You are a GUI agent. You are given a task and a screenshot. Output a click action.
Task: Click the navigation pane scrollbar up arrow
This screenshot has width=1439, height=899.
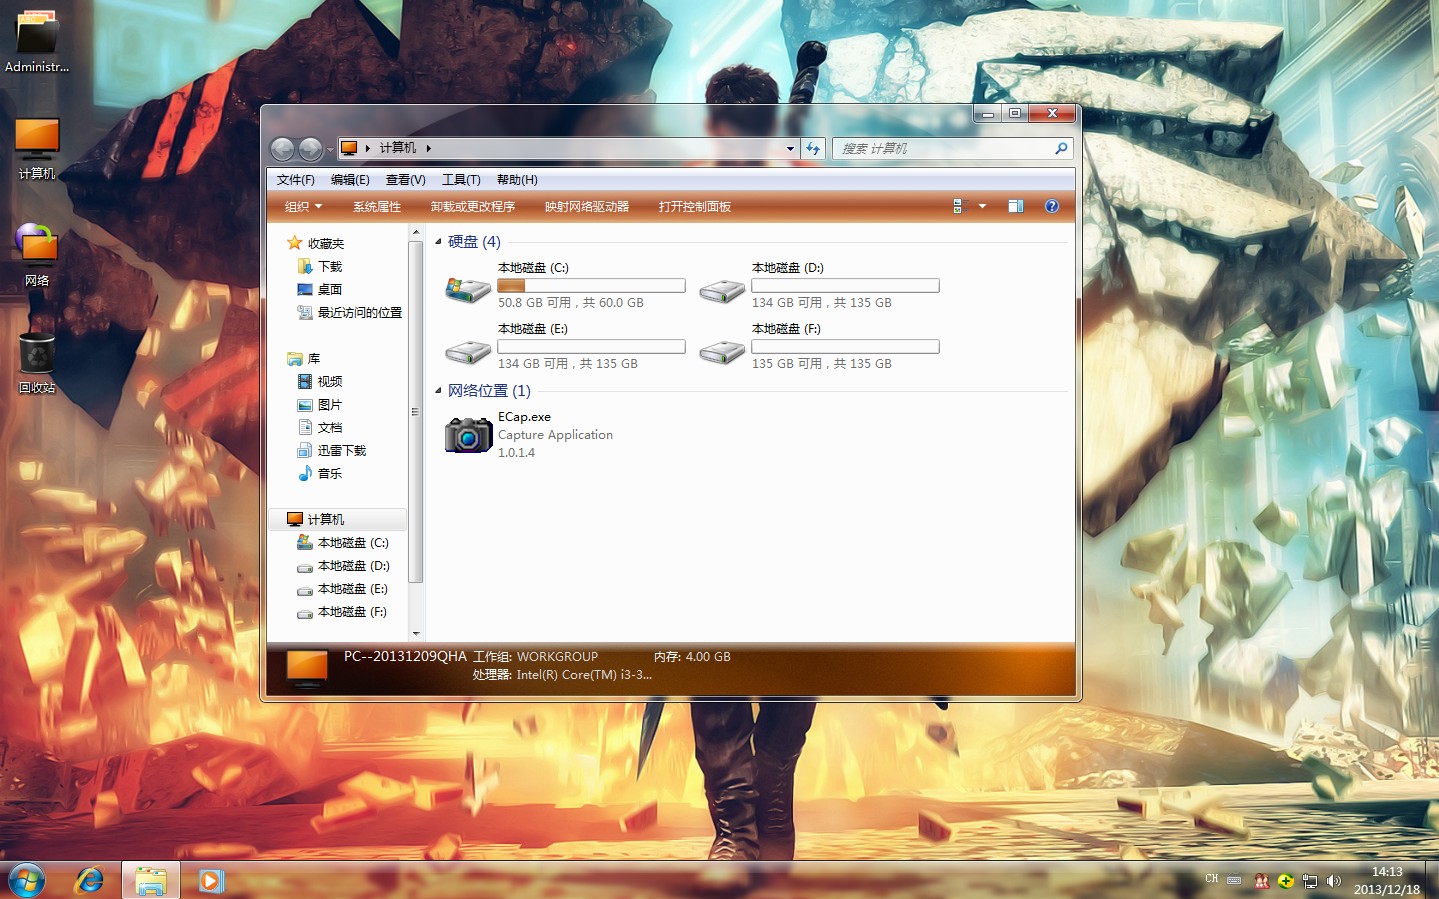(x=416, y=232)
